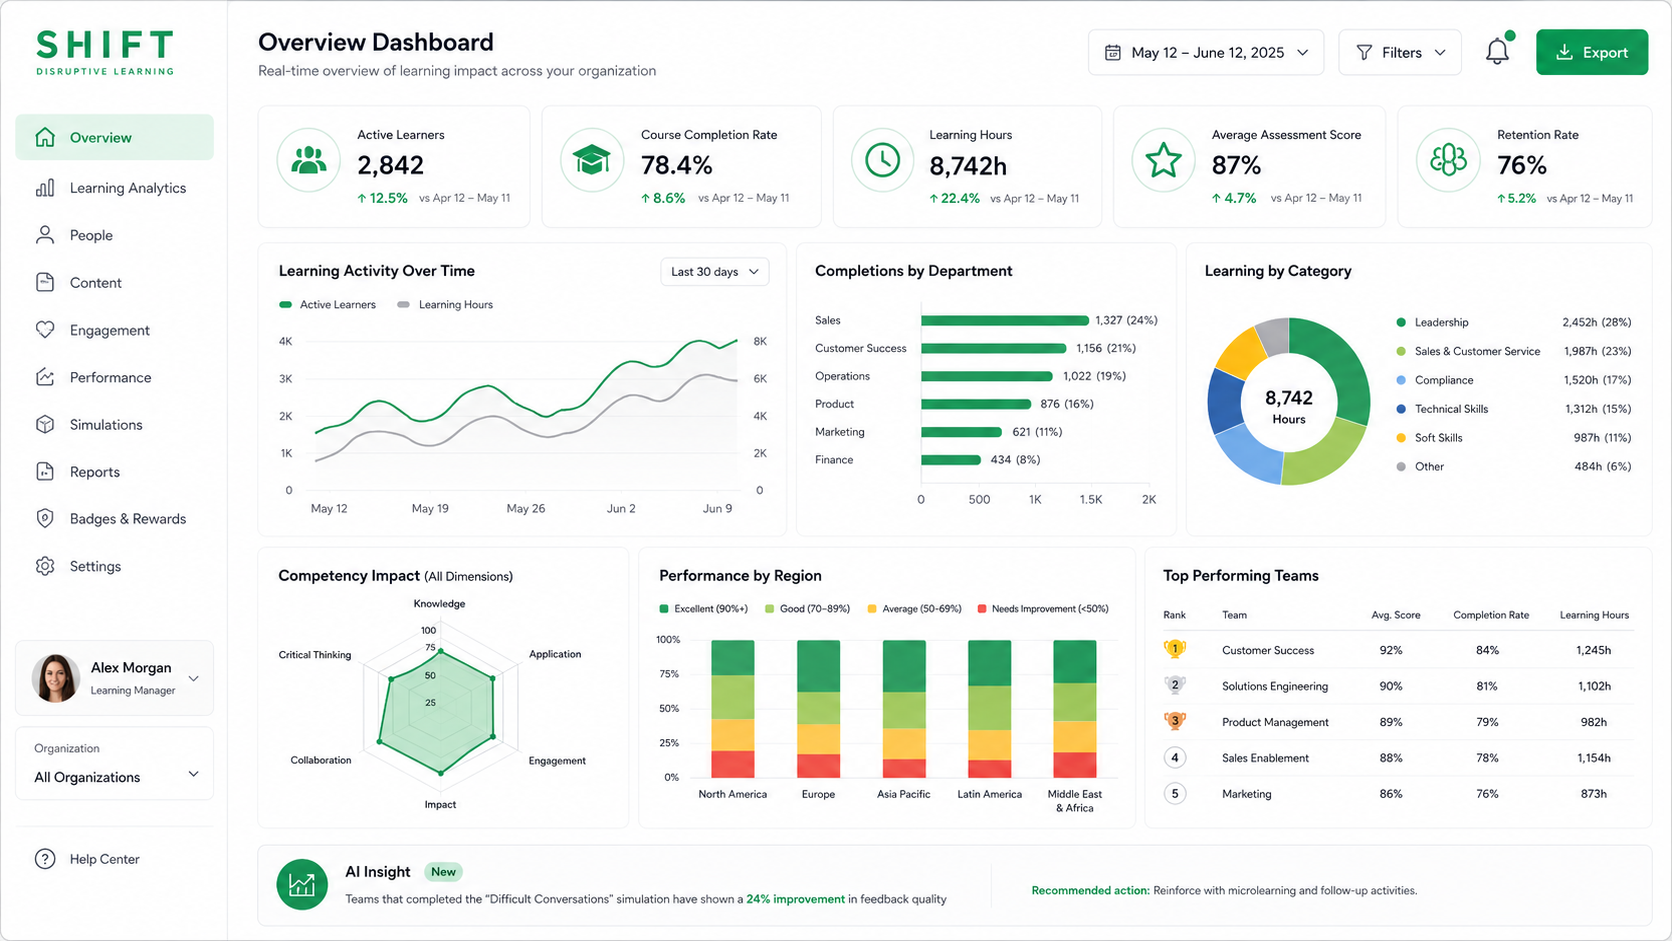This screenshot has height=941, width=1672.
Task: Click the SHIFT Disruptive Learning logo
Action: [105, 52]
